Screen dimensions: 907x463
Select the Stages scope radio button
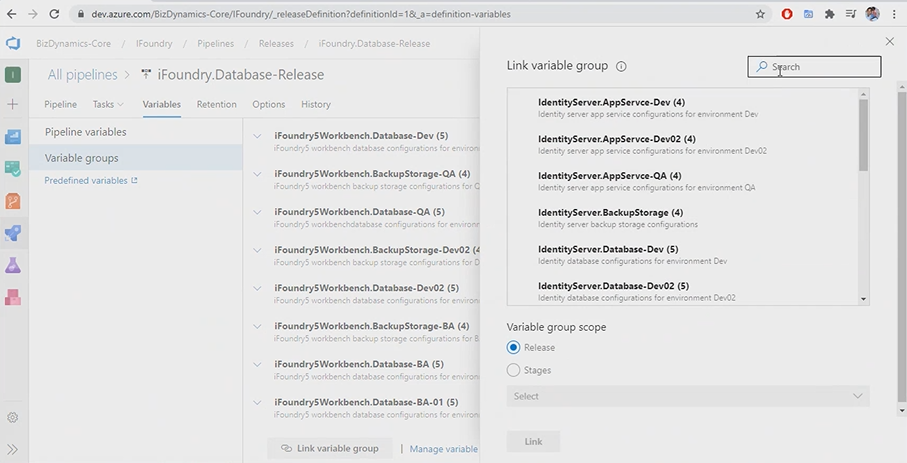click(x=513, y=370)
